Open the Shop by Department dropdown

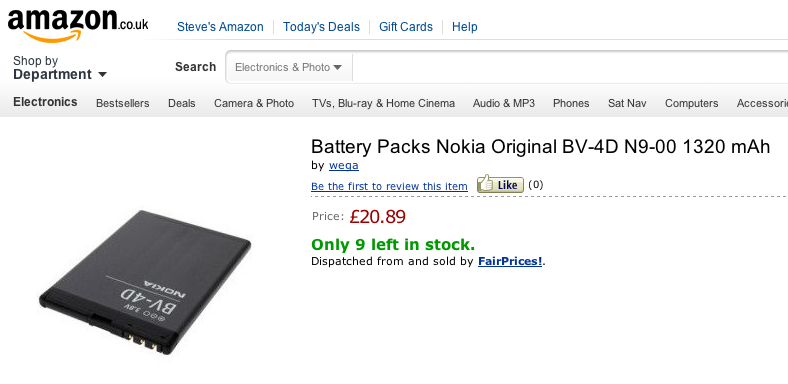coord(60,68)
